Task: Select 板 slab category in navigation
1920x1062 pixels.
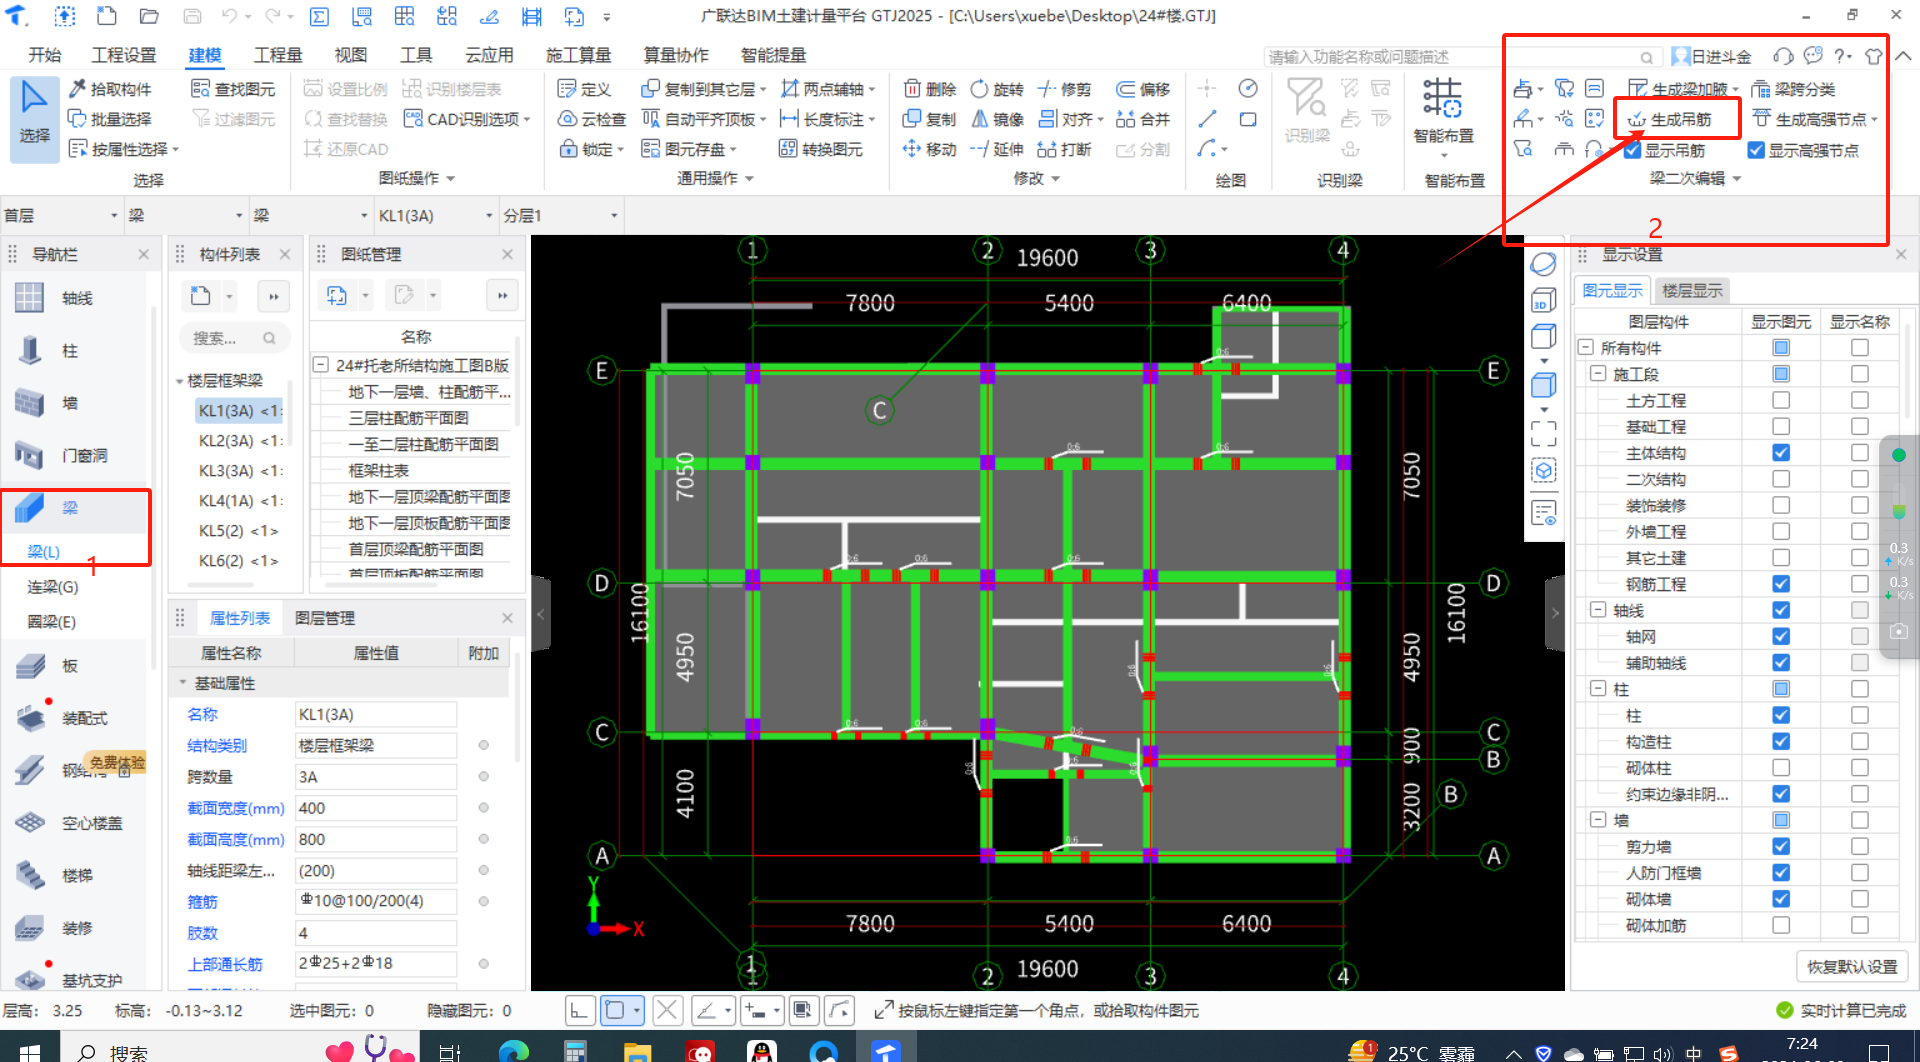Action: point(70,665)
